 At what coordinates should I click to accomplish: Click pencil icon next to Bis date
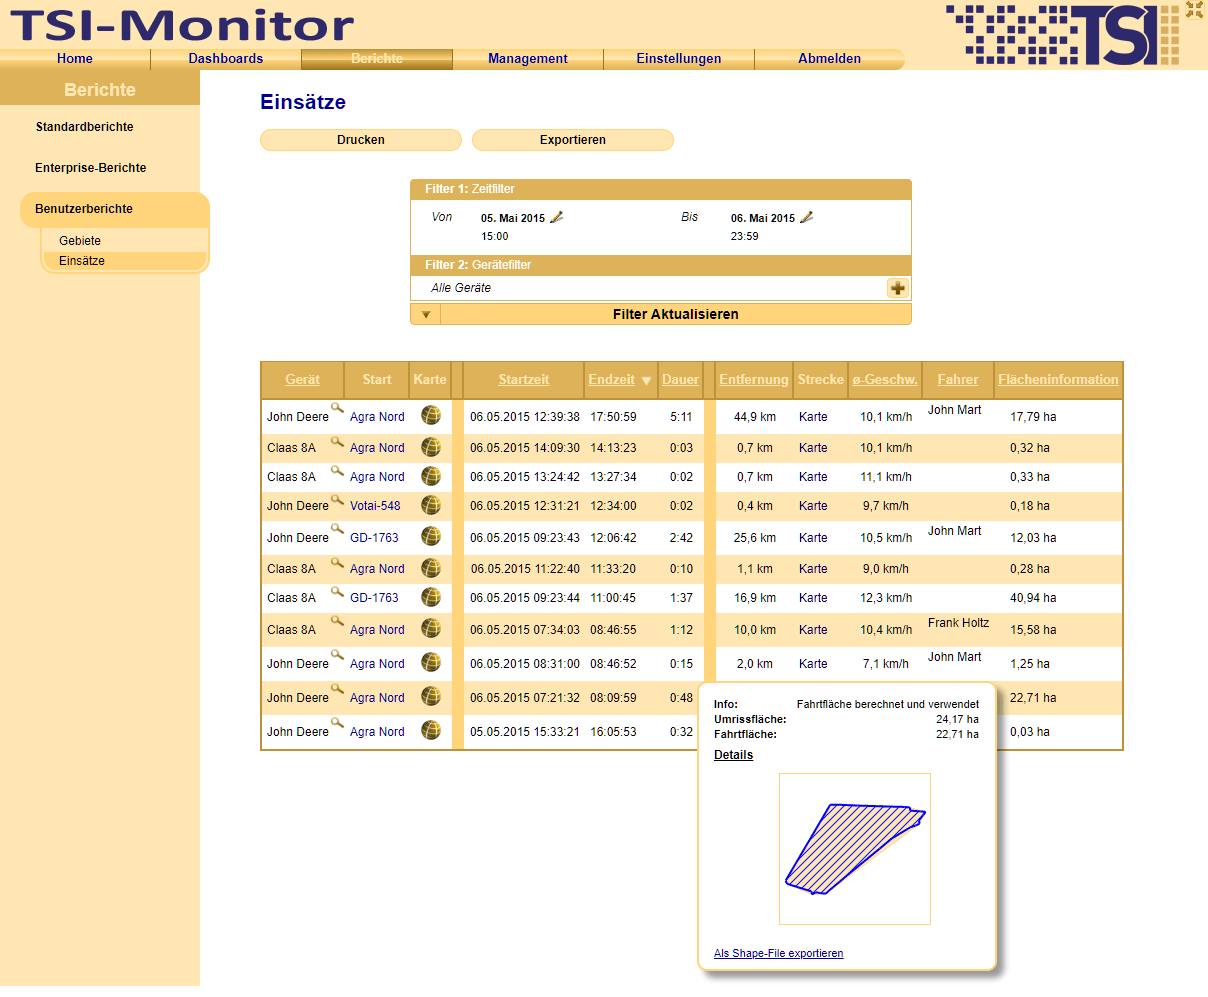tap(807, 217)
